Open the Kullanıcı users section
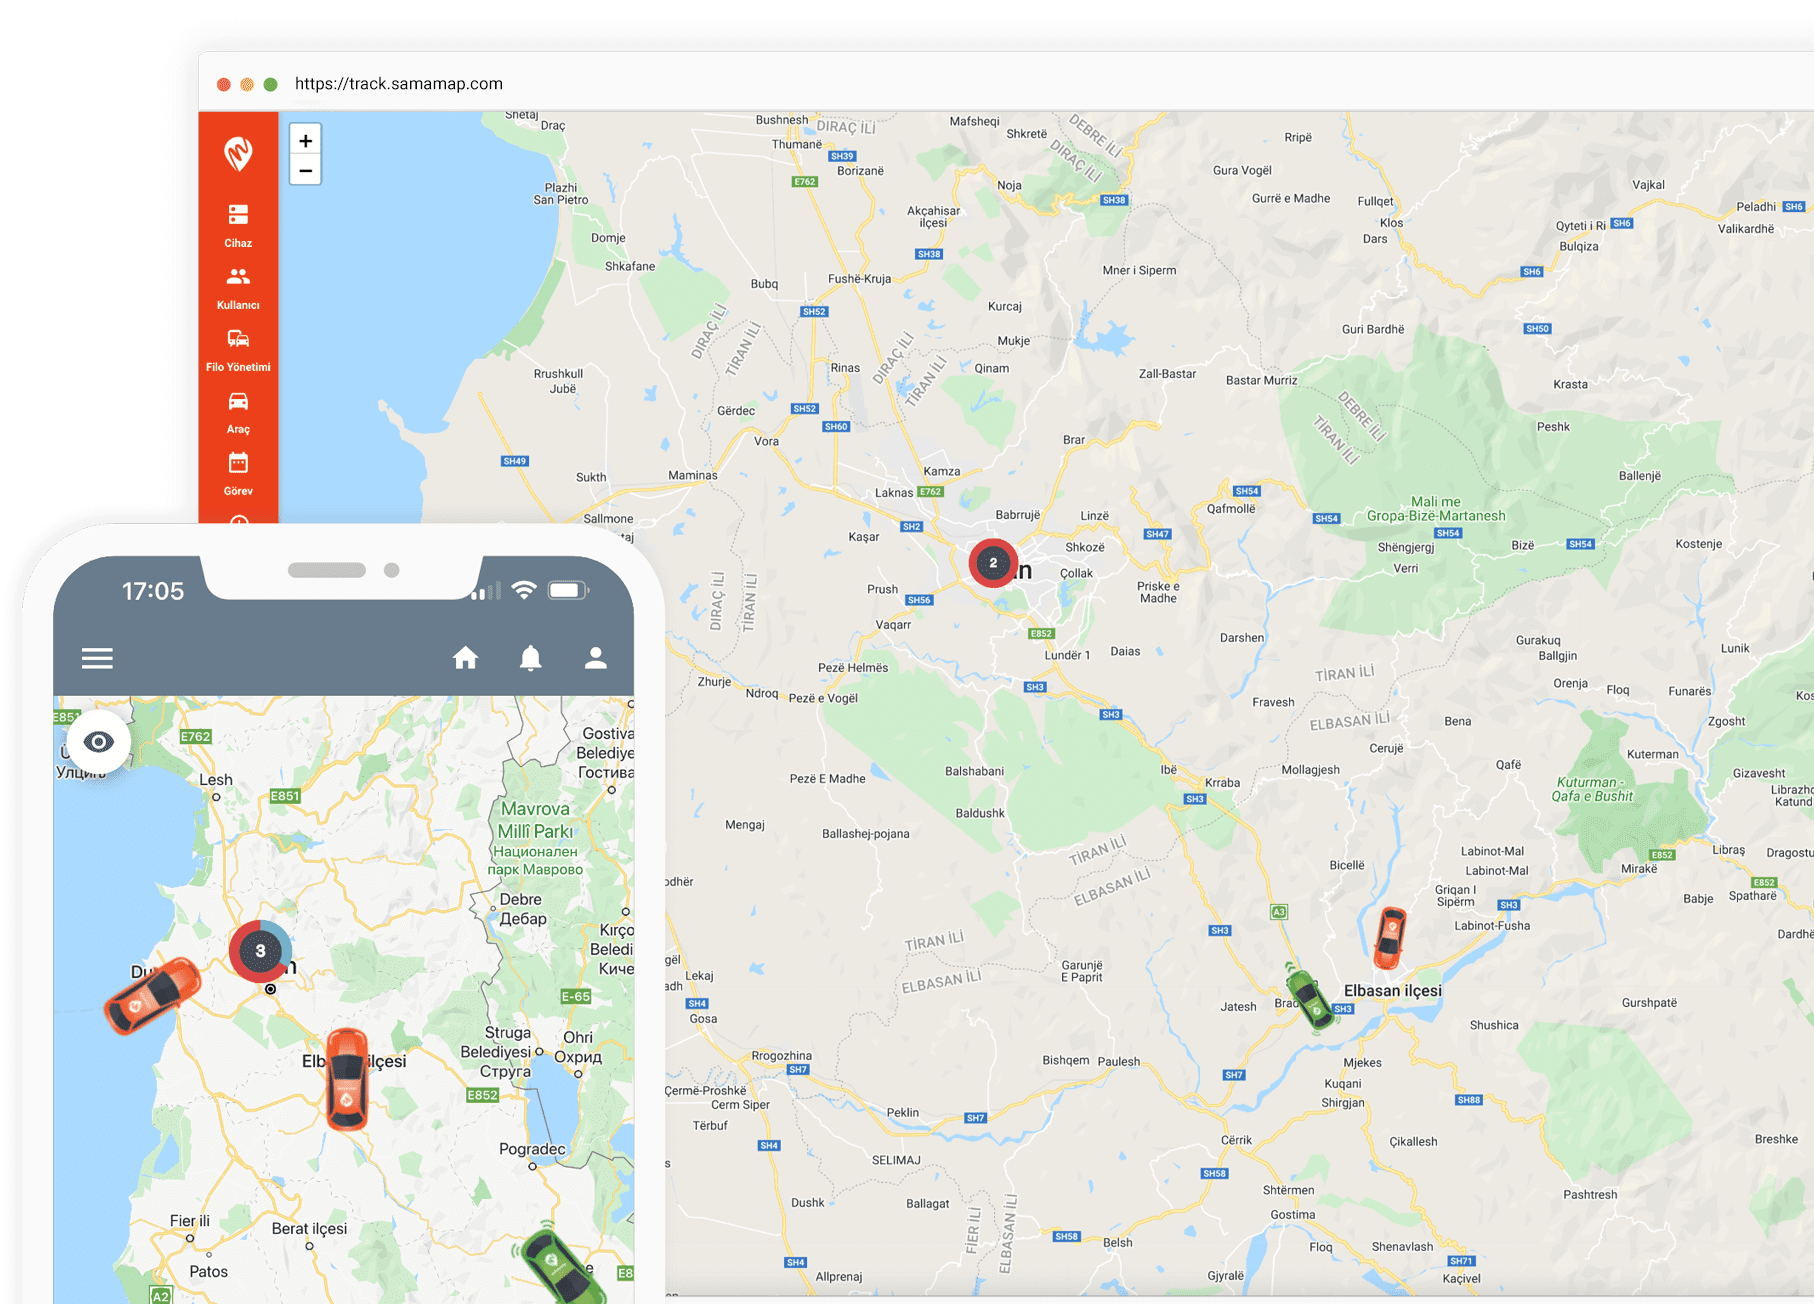Viewport: 1814px width, 1304px height. coord(238,288)
